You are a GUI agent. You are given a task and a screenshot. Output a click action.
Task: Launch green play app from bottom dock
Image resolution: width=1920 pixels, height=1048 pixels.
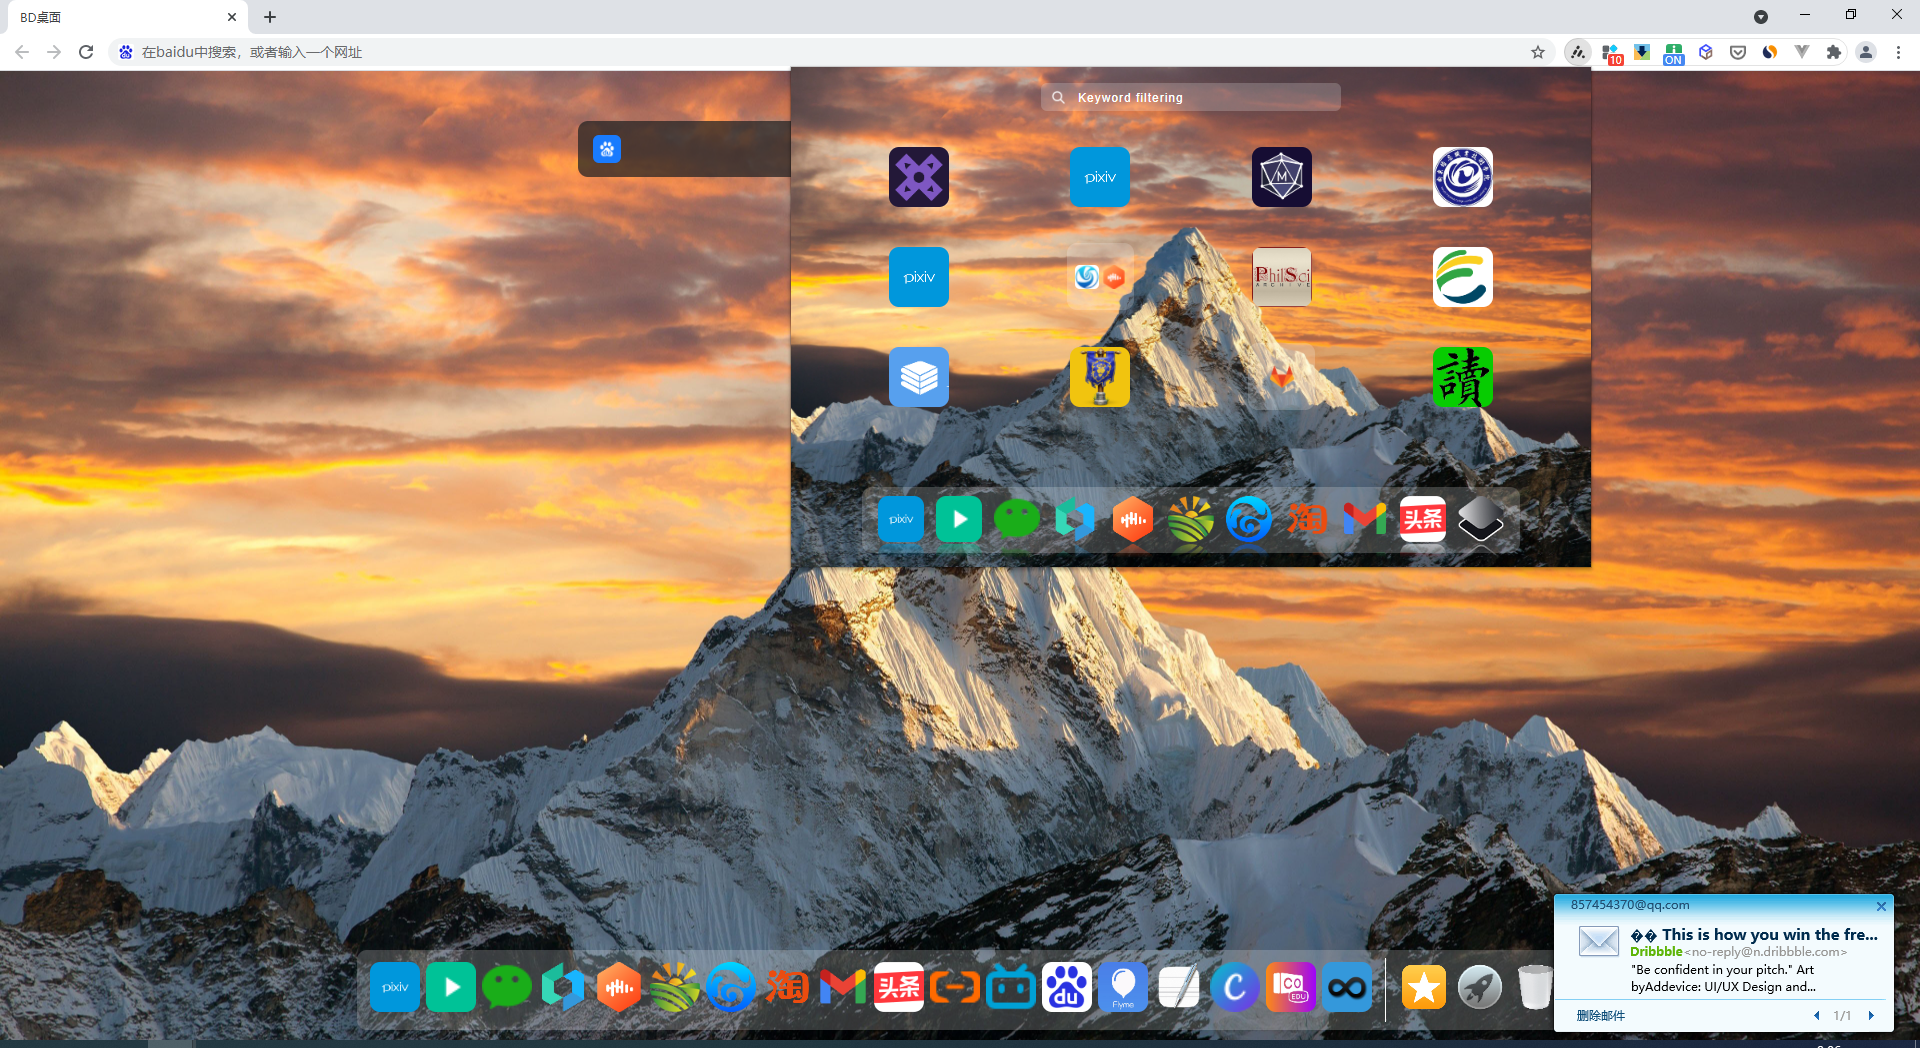(x=451, y=987)
